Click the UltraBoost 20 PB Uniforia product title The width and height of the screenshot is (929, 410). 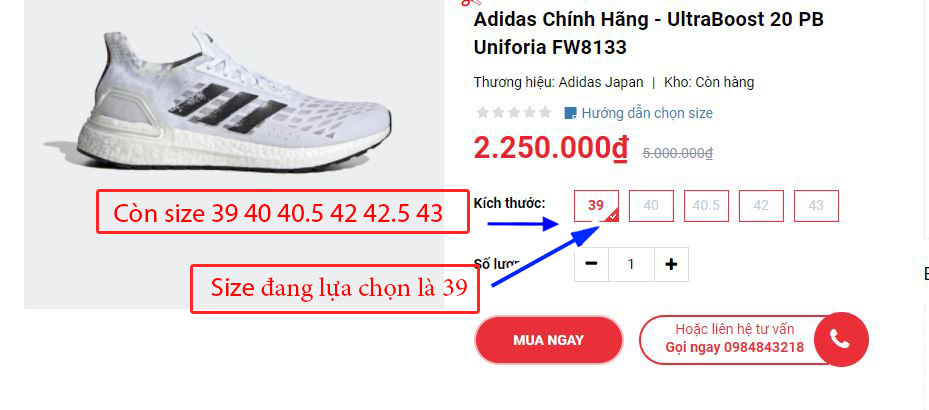click(648, 33)
